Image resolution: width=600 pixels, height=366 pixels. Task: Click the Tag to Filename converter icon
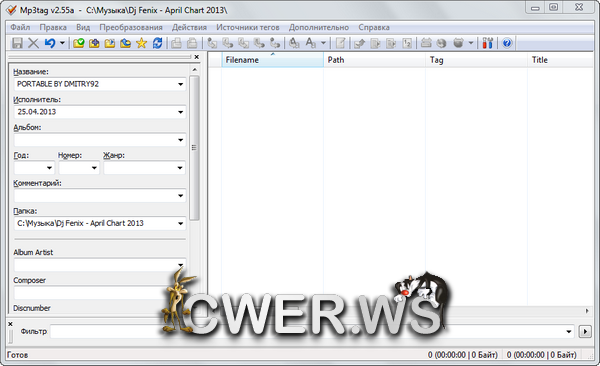pyautogui.click(x=212, y=43)
